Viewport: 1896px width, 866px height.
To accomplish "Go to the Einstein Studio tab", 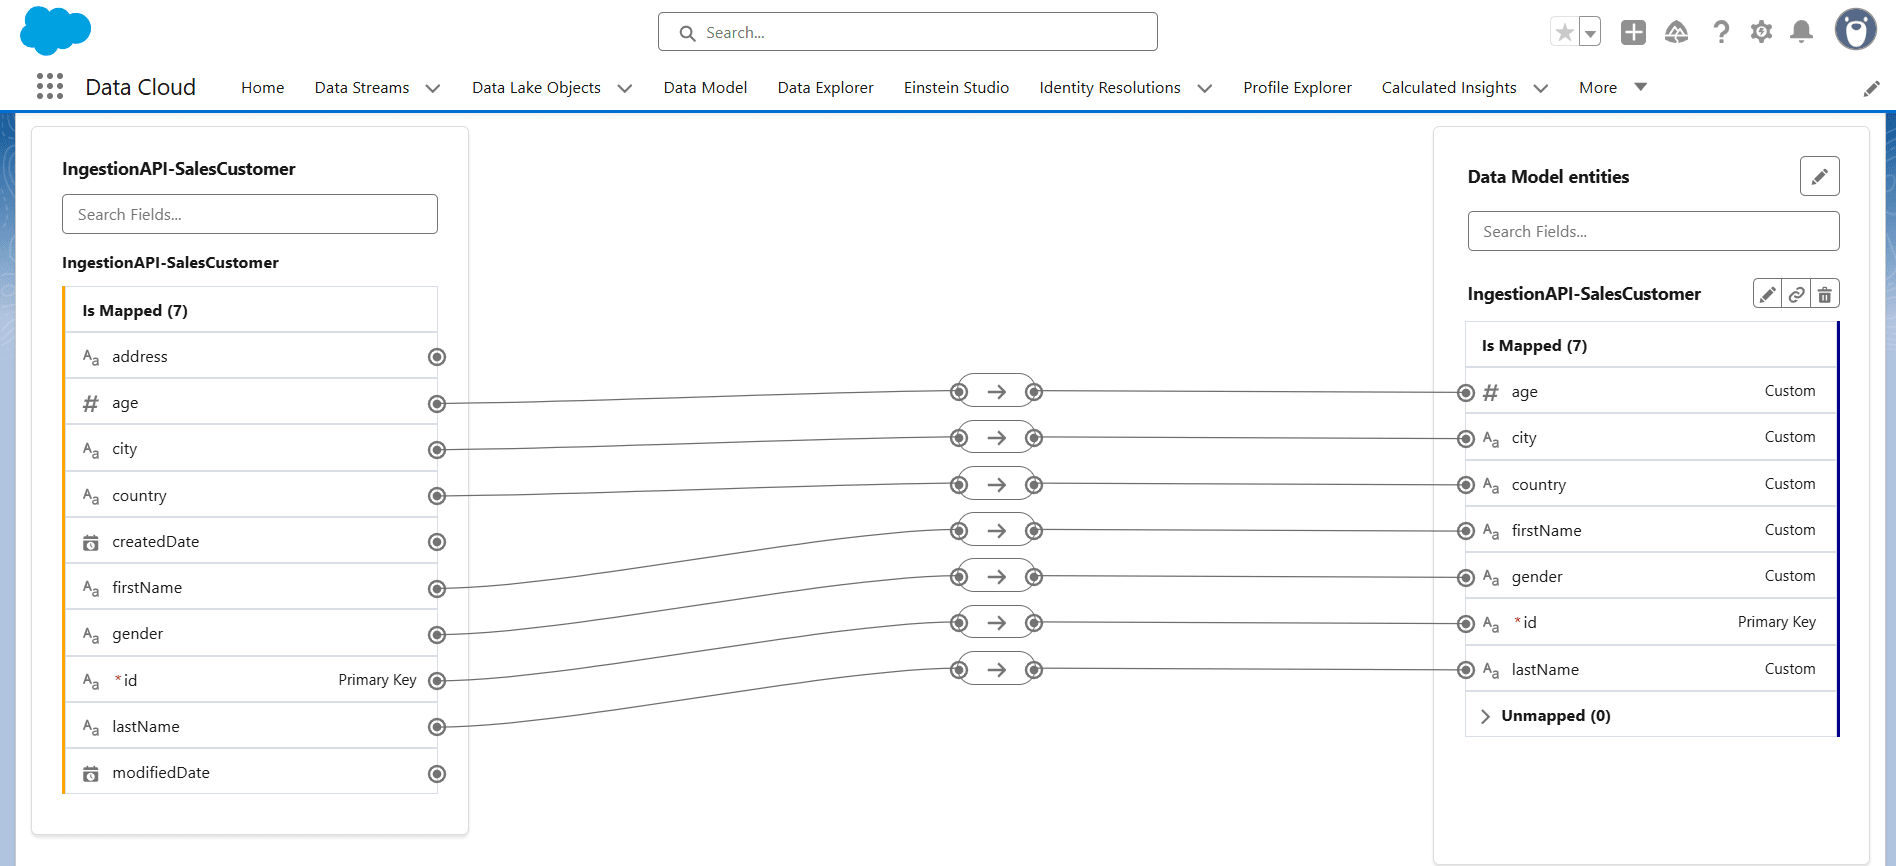I will (956, 88).
